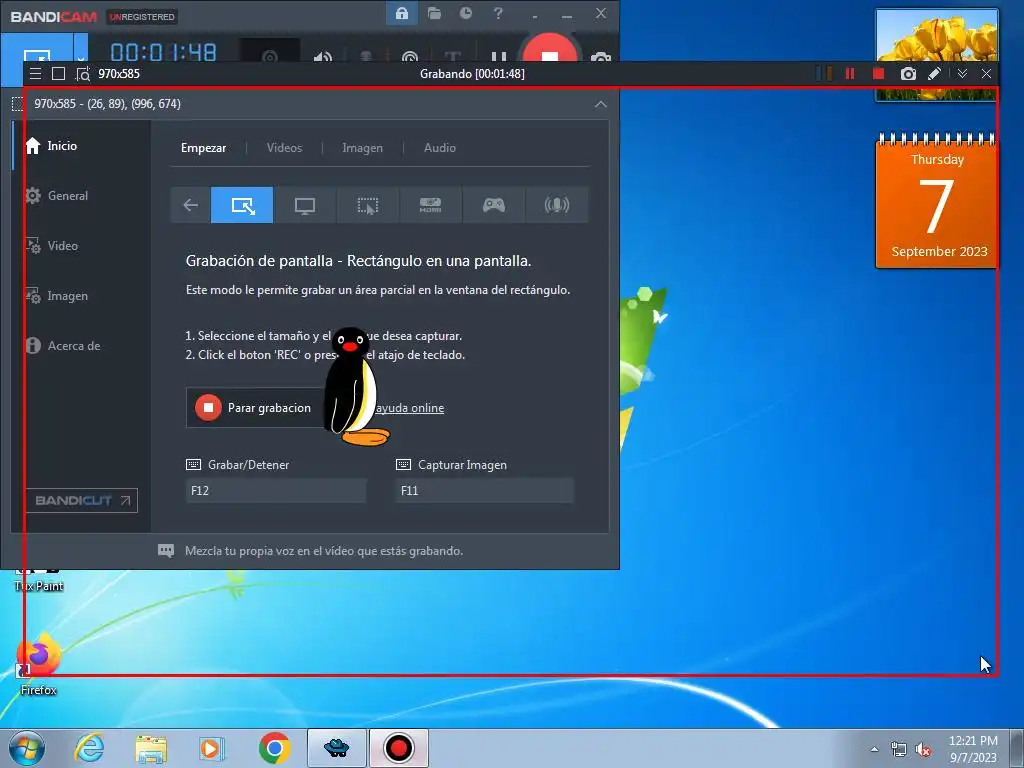The image size is (1024, 768).
Task: Click the lock icon in Bandicam title bar
Action: tap(402, 14)
